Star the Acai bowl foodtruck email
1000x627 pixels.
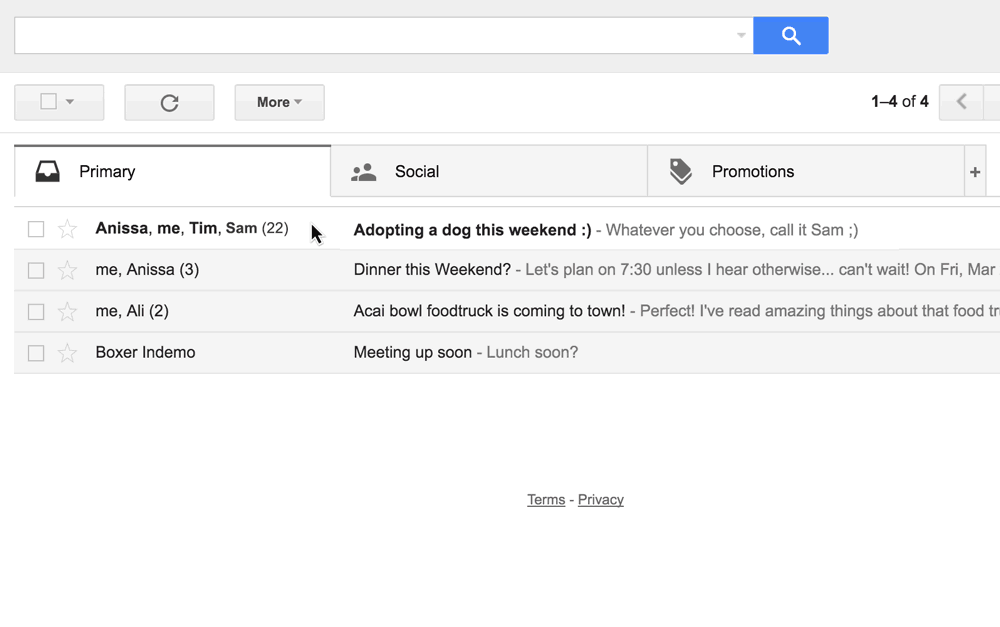pyautogui.click(x=67, y=312)
